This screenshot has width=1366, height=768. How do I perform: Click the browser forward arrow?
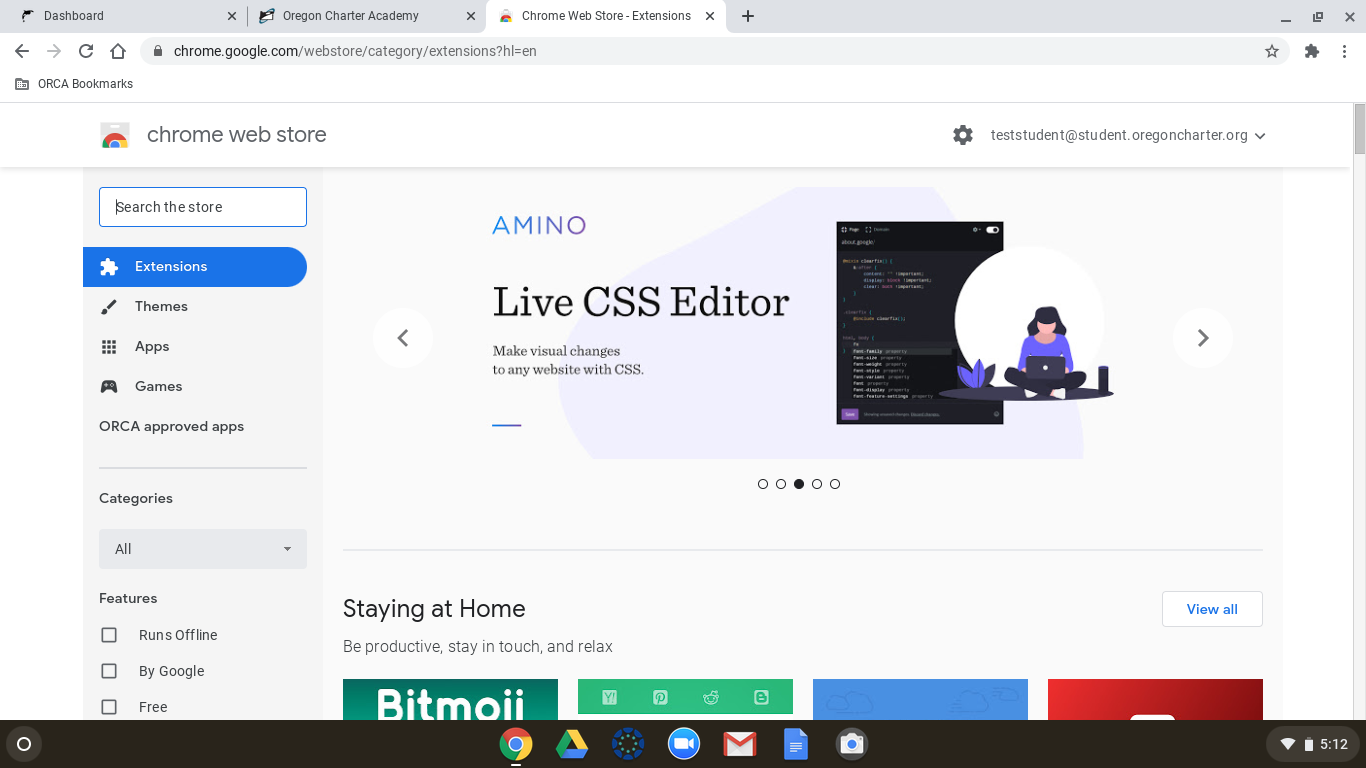(x=54, y=51)
